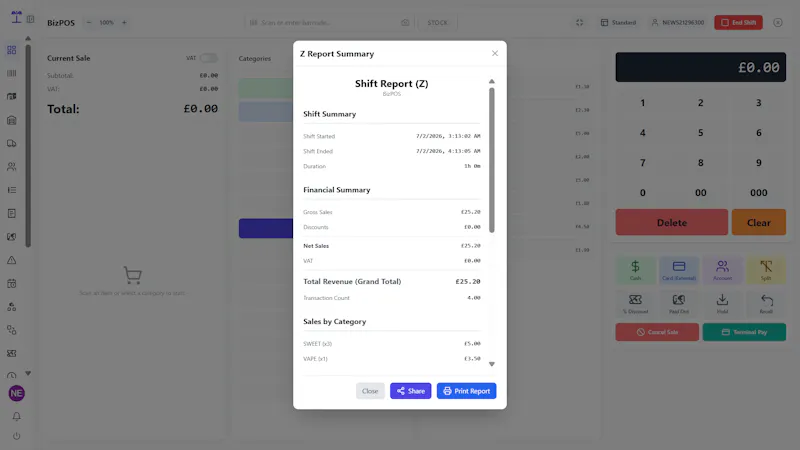Viewport: 800px width, 450px height.
Task: Click the power logout icon
Action: 16,436
